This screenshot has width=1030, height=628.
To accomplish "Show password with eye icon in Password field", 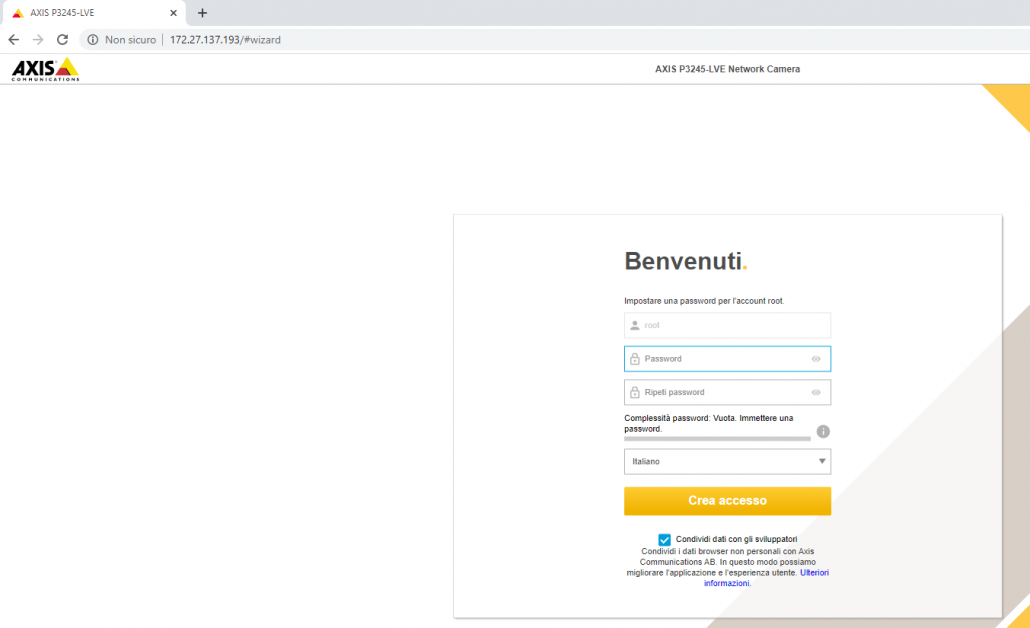I will [816, 359].
